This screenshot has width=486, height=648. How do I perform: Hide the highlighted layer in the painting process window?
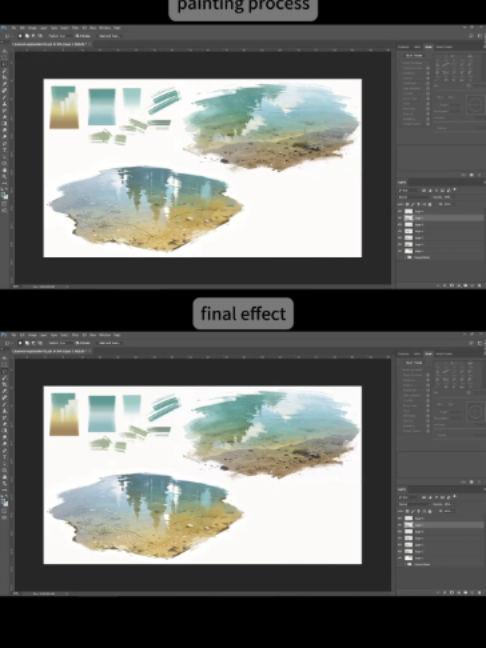400,218
